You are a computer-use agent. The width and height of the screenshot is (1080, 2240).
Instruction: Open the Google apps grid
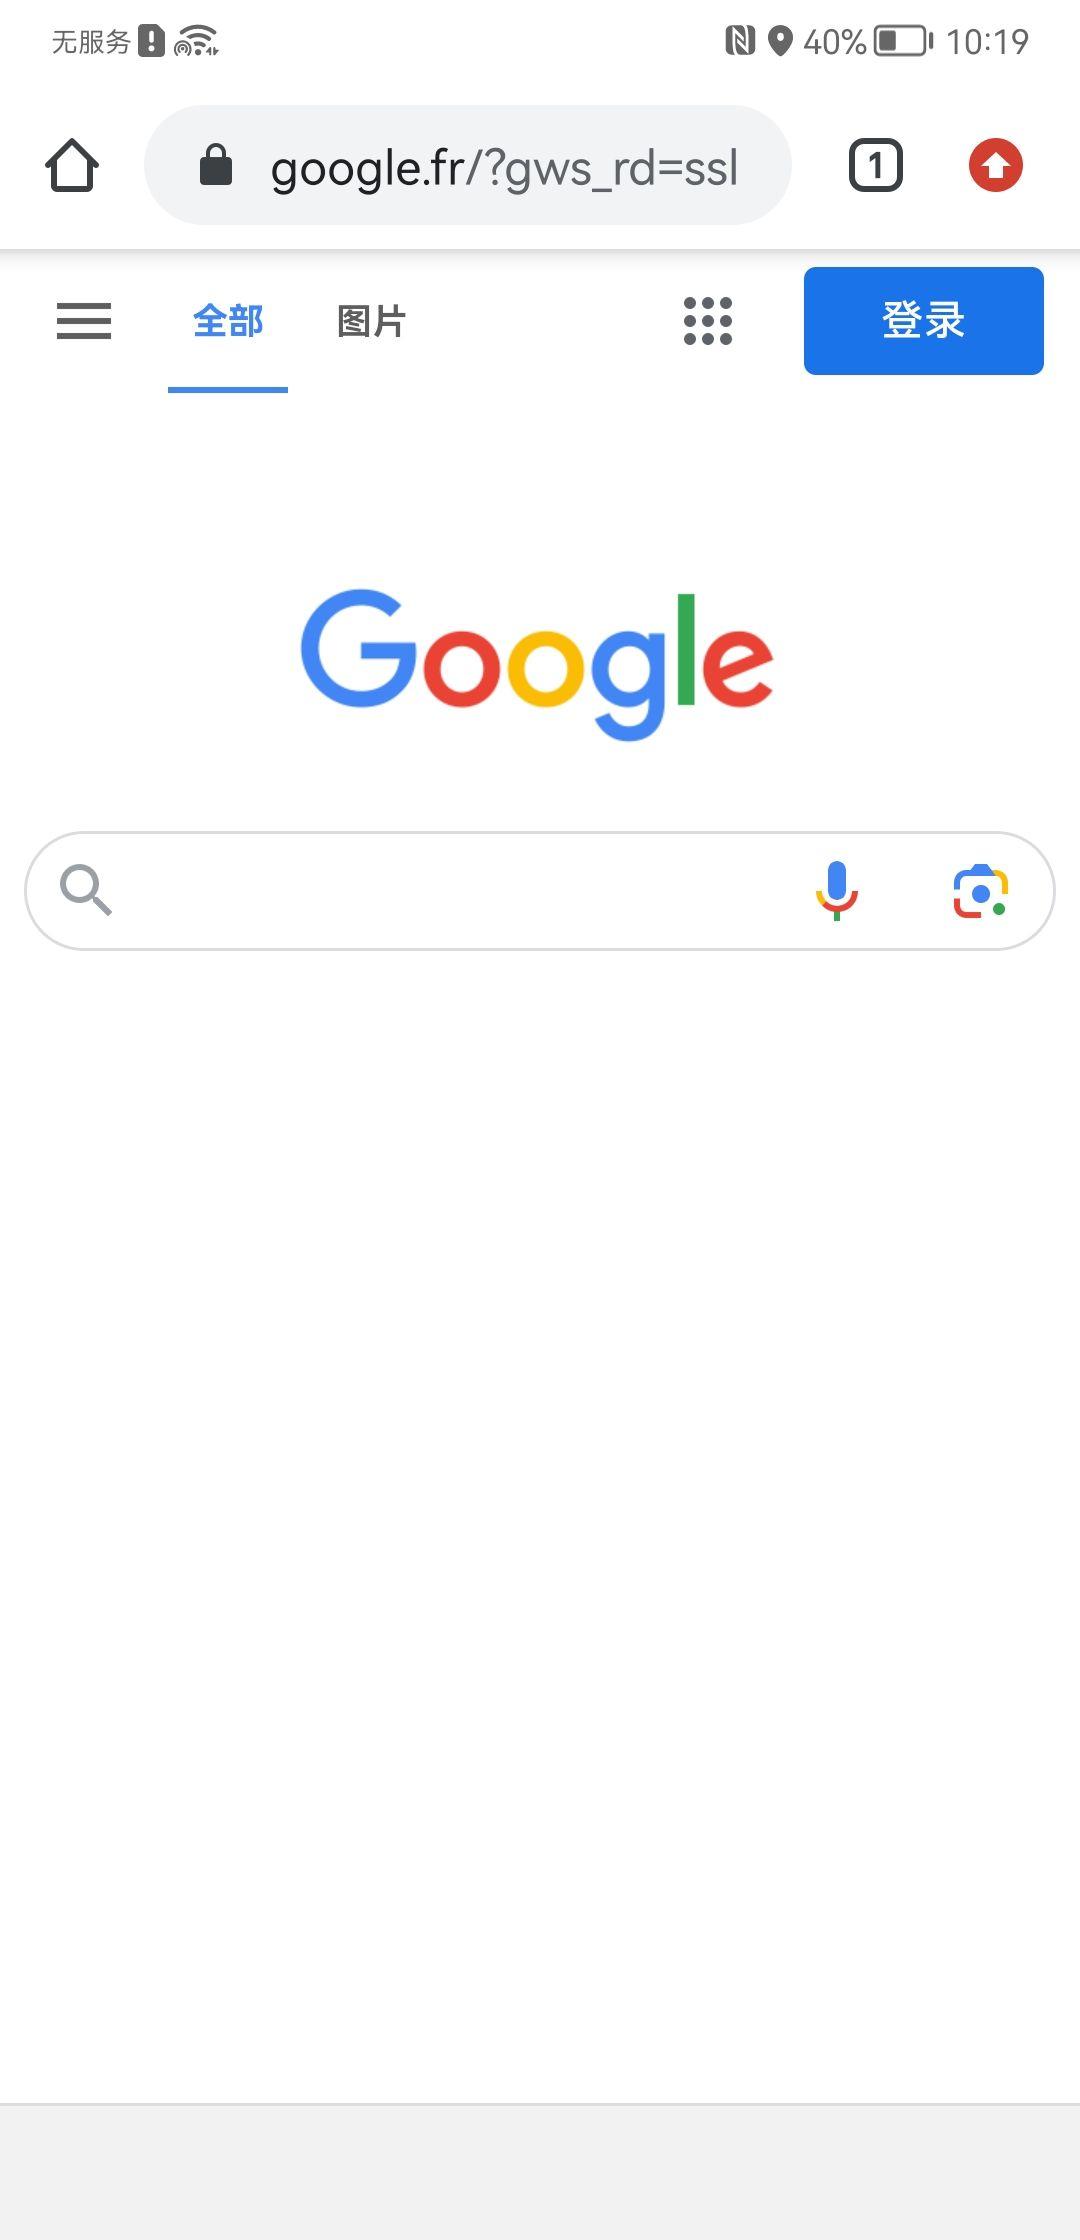click(x=708, y=321)
